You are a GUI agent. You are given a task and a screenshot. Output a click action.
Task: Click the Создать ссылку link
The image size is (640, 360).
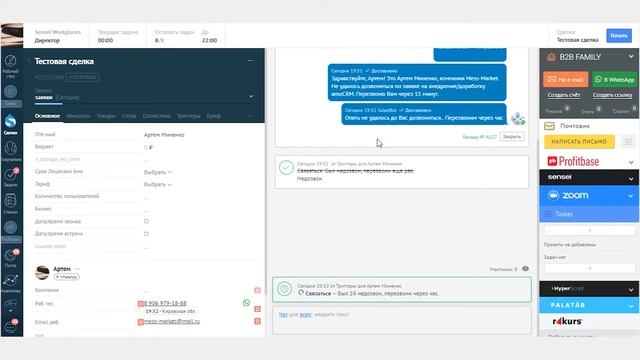(x=612, y=95)
